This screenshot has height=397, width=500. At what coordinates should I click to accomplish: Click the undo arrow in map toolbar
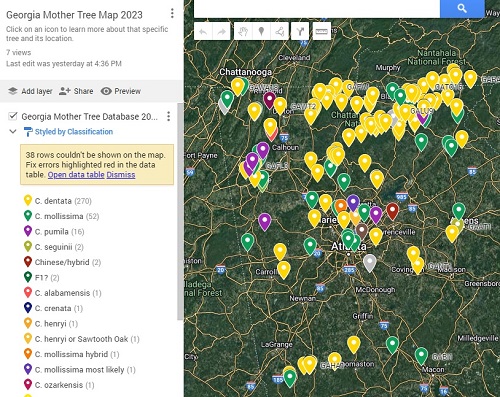[x=203, y=32]
